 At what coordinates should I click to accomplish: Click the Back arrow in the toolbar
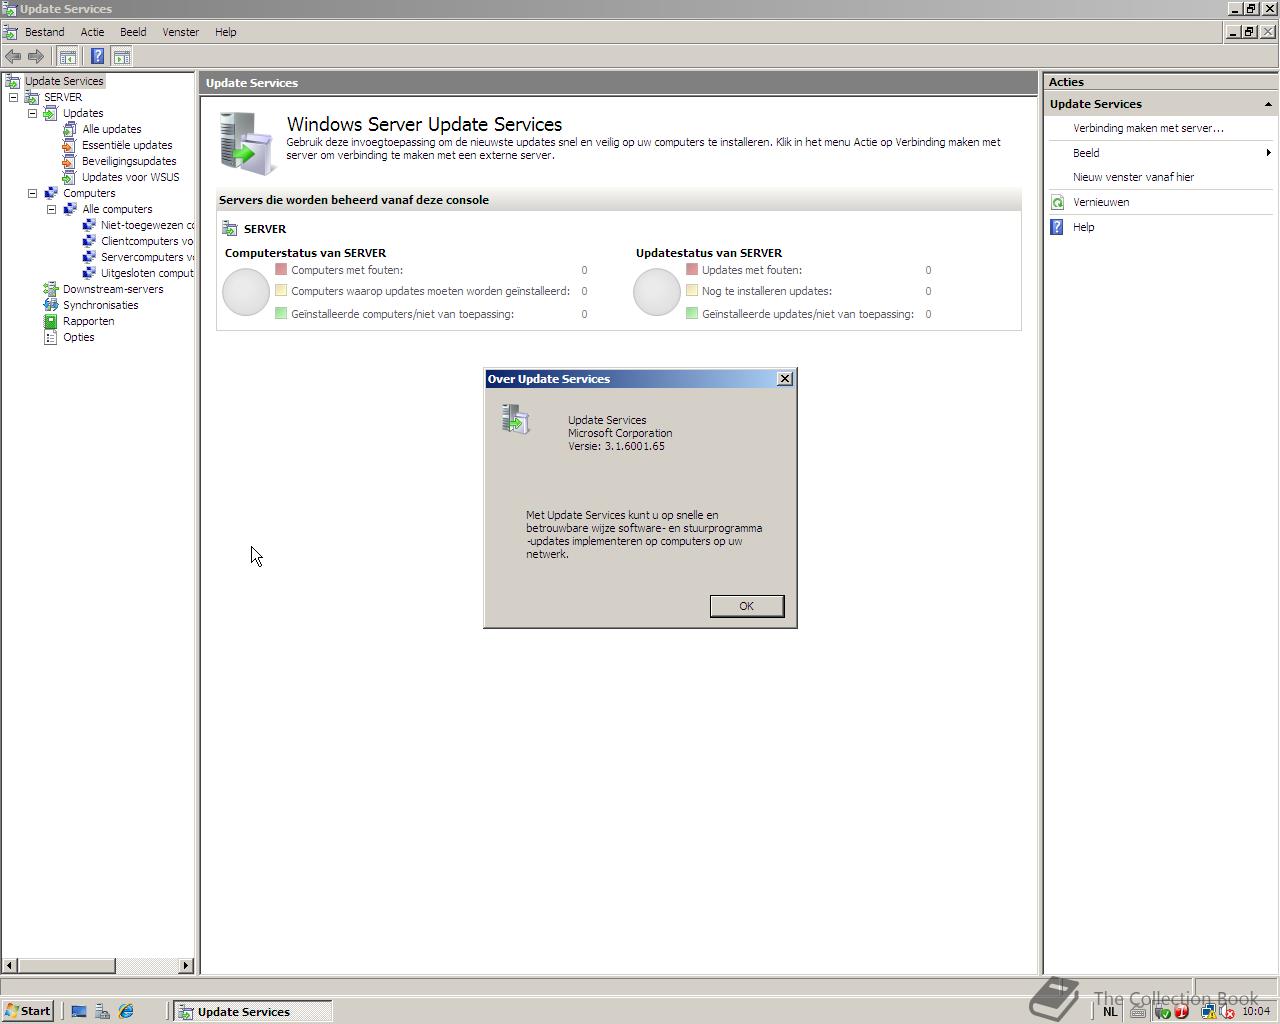(x=13, y=57)
